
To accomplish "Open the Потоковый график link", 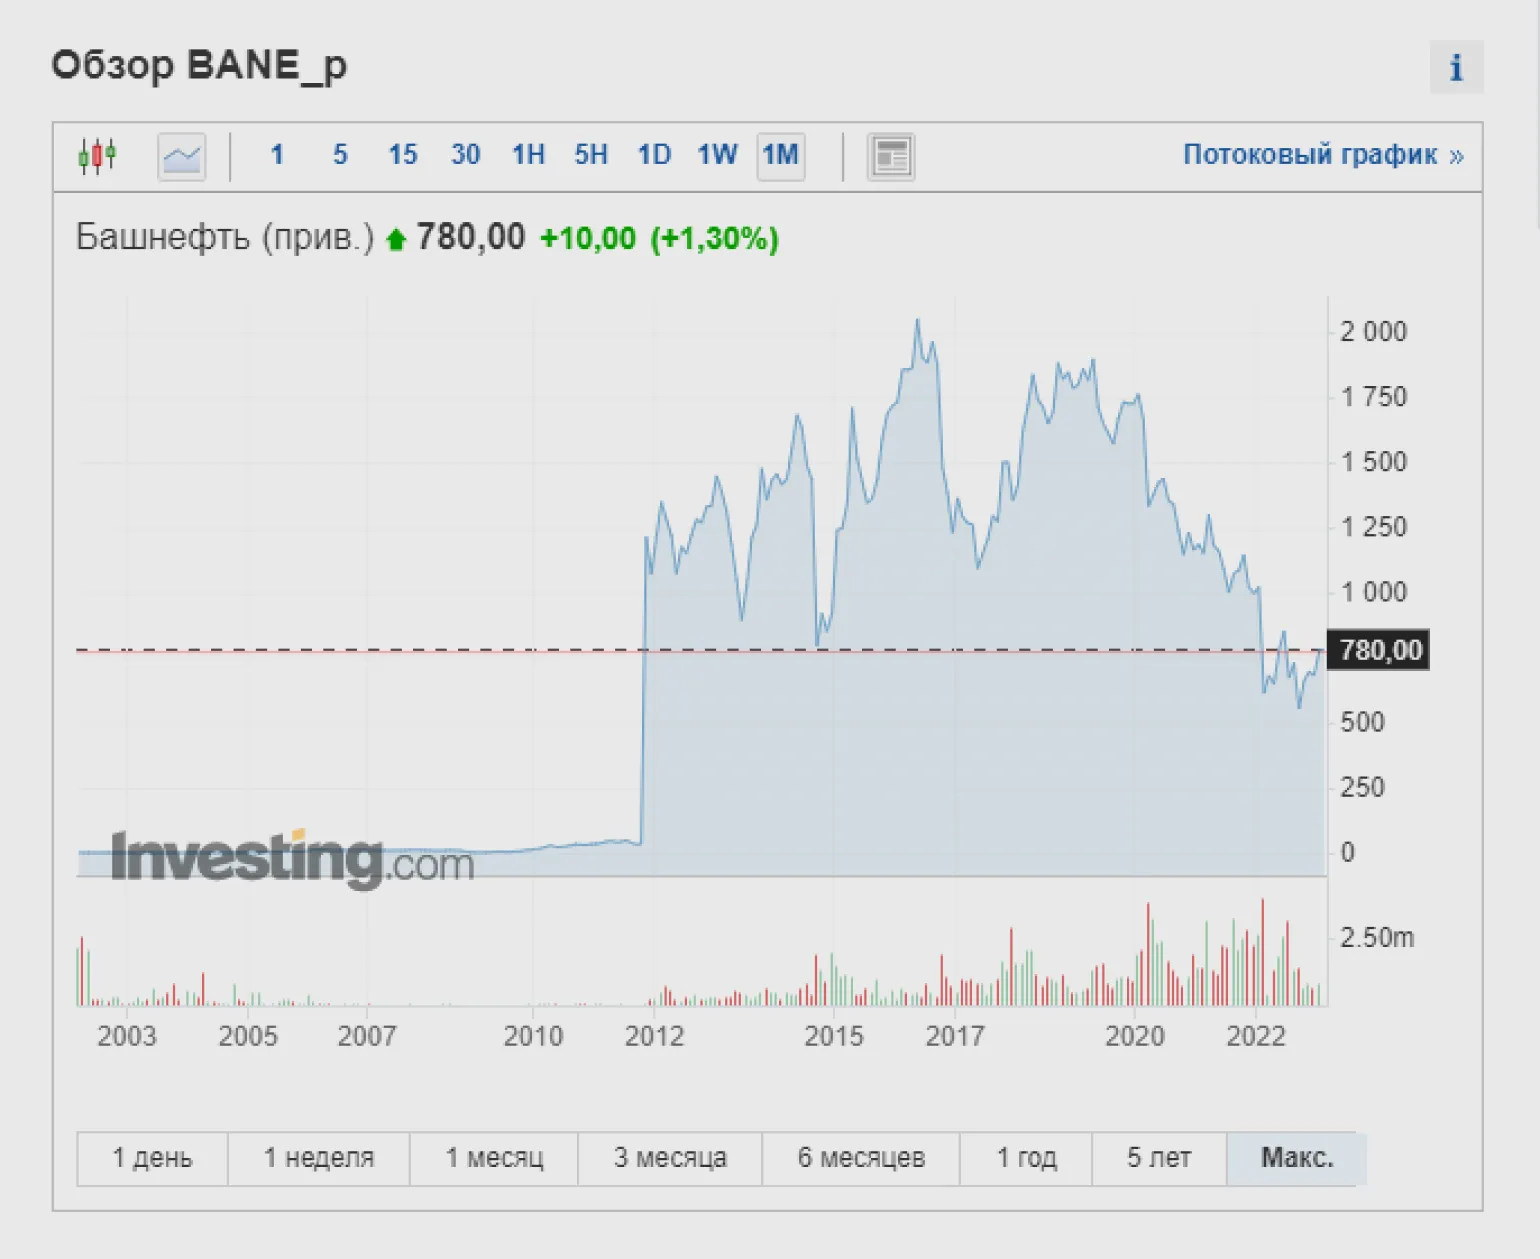I will [x=1322, y=155].
